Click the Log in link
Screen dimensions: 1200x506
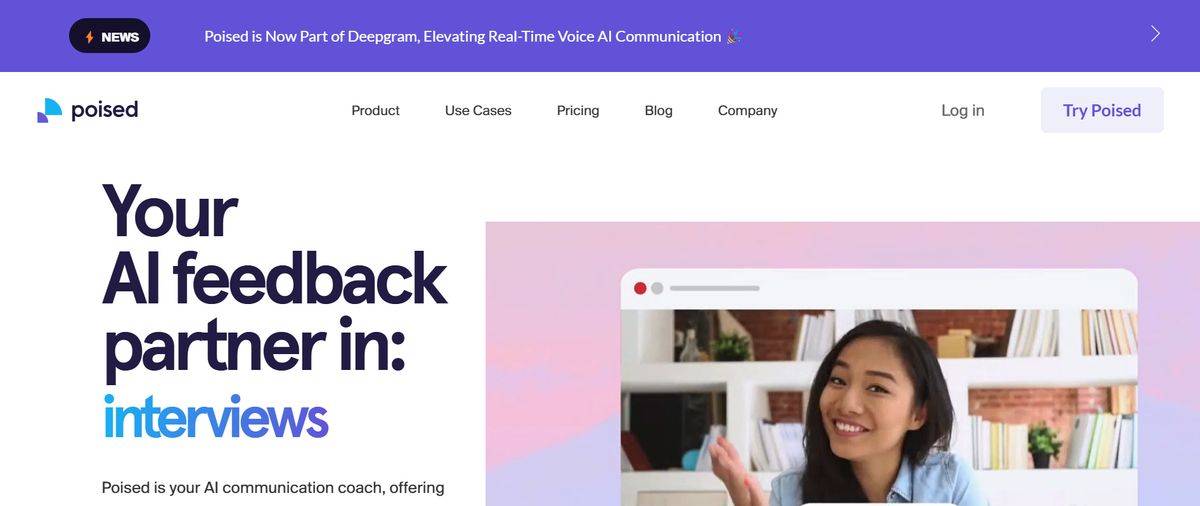click(x=962, y=111)
